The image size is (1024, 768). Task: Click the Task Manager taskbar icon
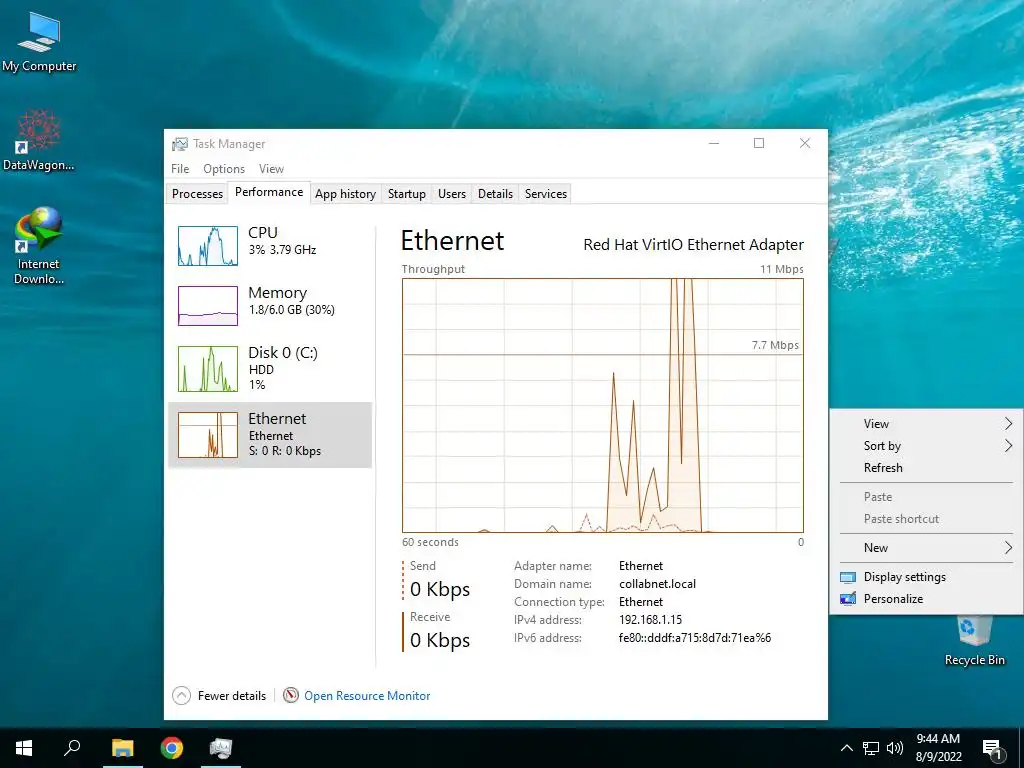click(x=221, y=748)
